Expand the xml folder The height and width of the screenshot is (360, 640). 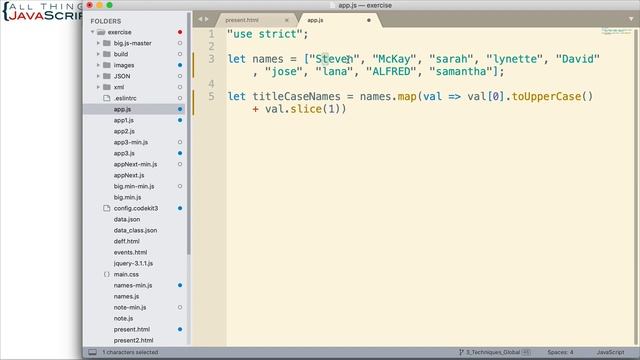coord(98,87)
